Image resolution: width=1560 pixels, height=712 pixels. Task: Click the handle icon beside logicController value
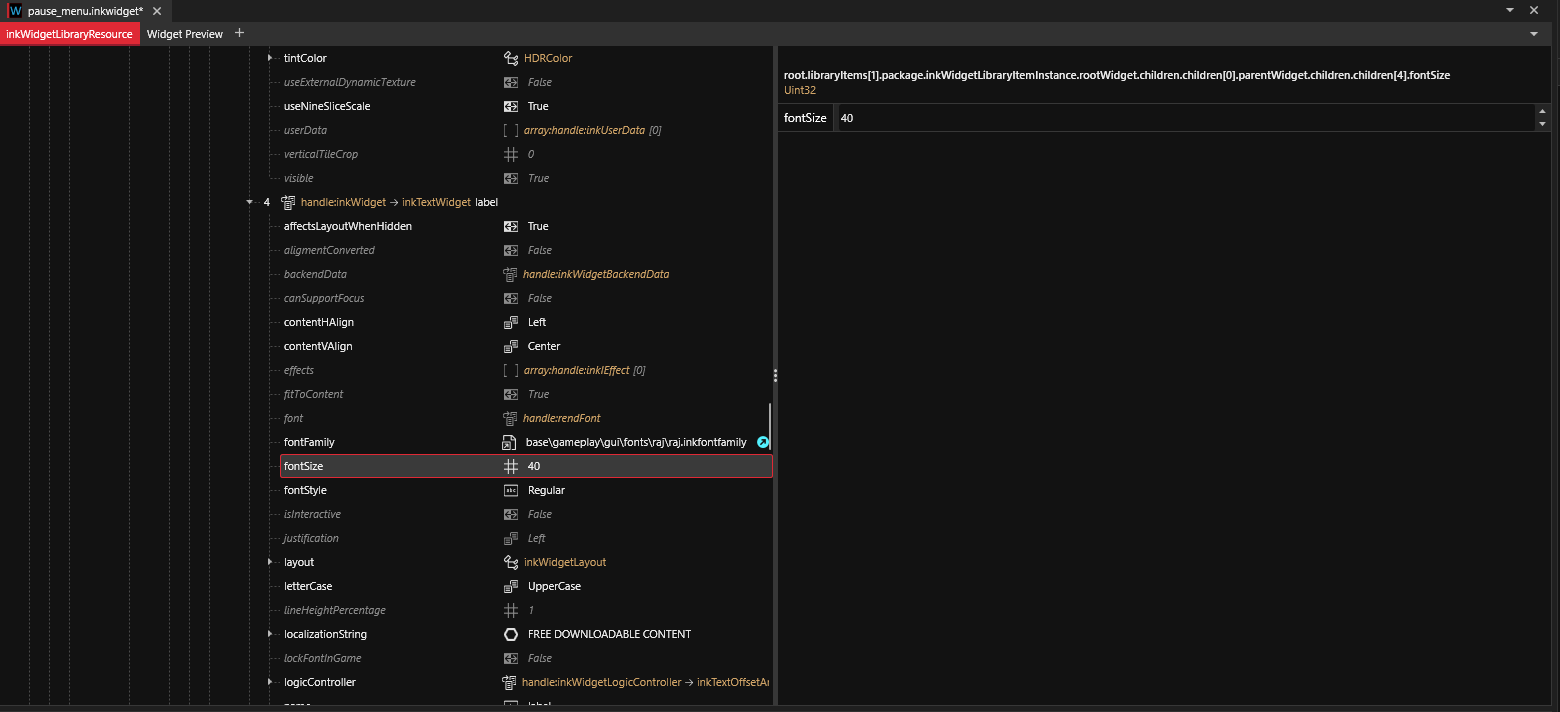pos(509,682)
